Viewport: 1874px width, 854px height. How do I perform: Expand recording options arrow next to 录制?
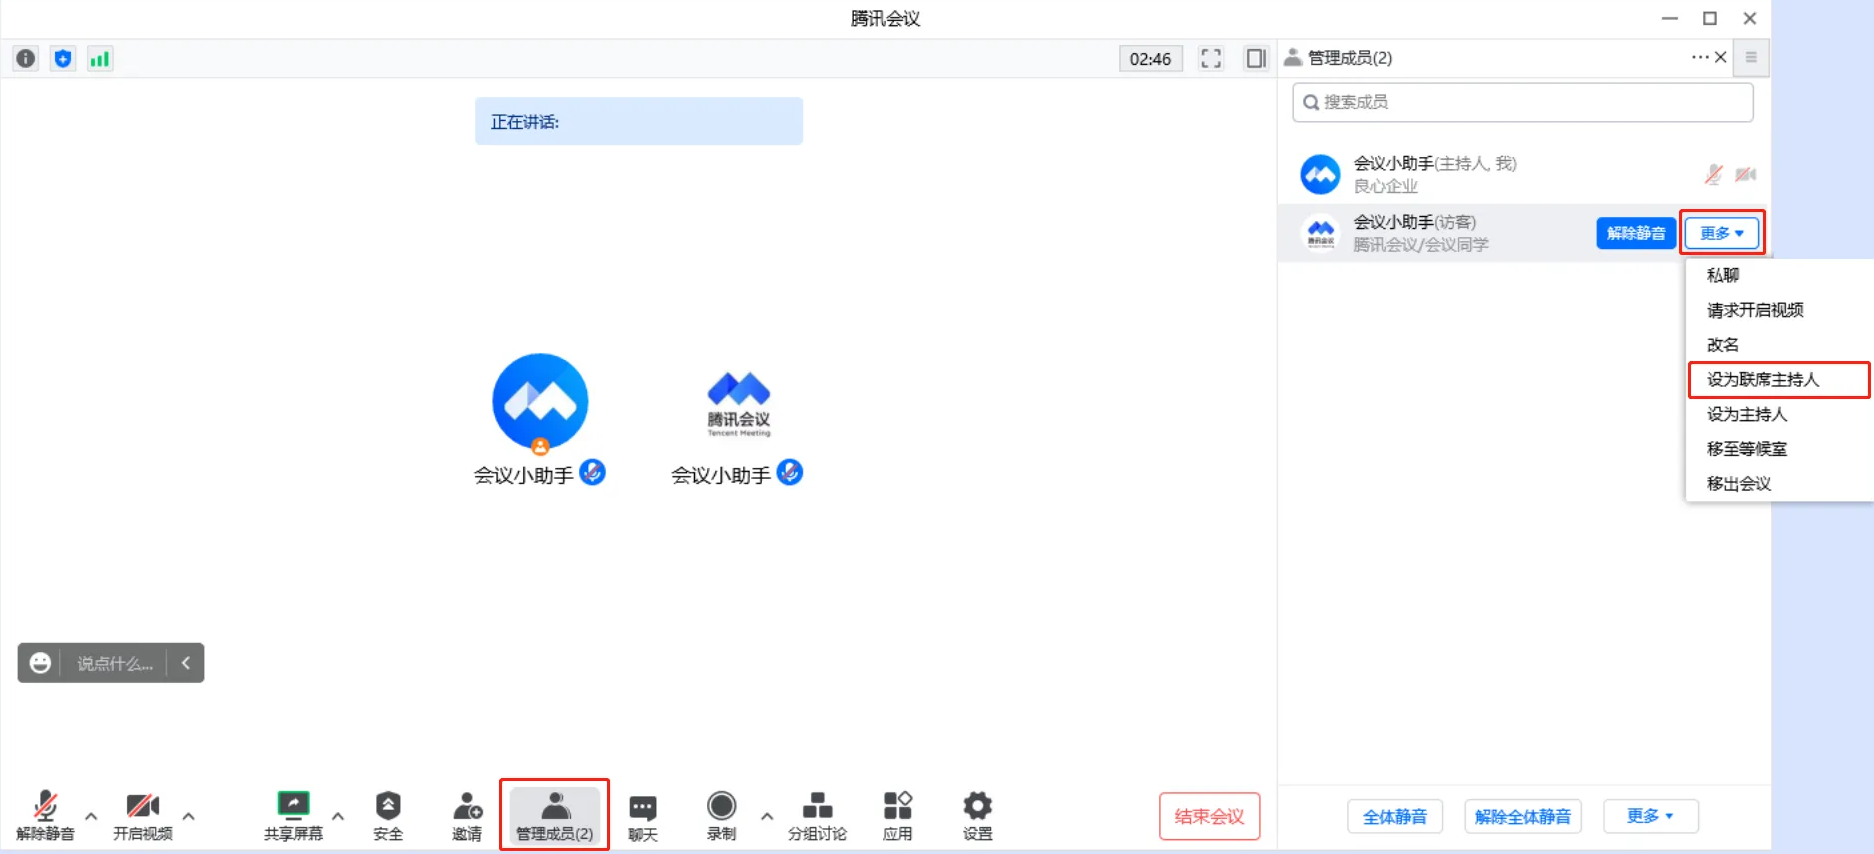click(767, 816)
